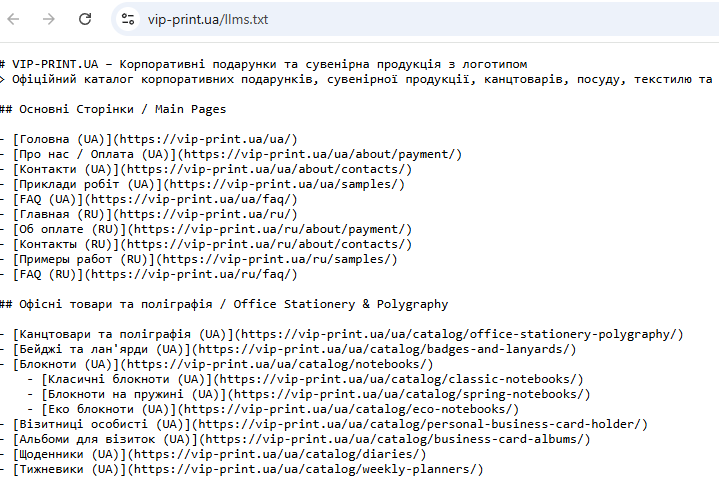Click the 'Щоденники (UA)' entry line

pos(213,454)
